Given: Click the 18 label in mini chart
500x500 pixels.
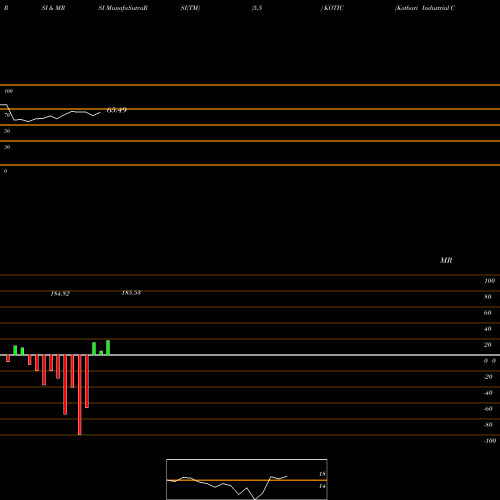Looking at the screenshot, I should [322, 474].
